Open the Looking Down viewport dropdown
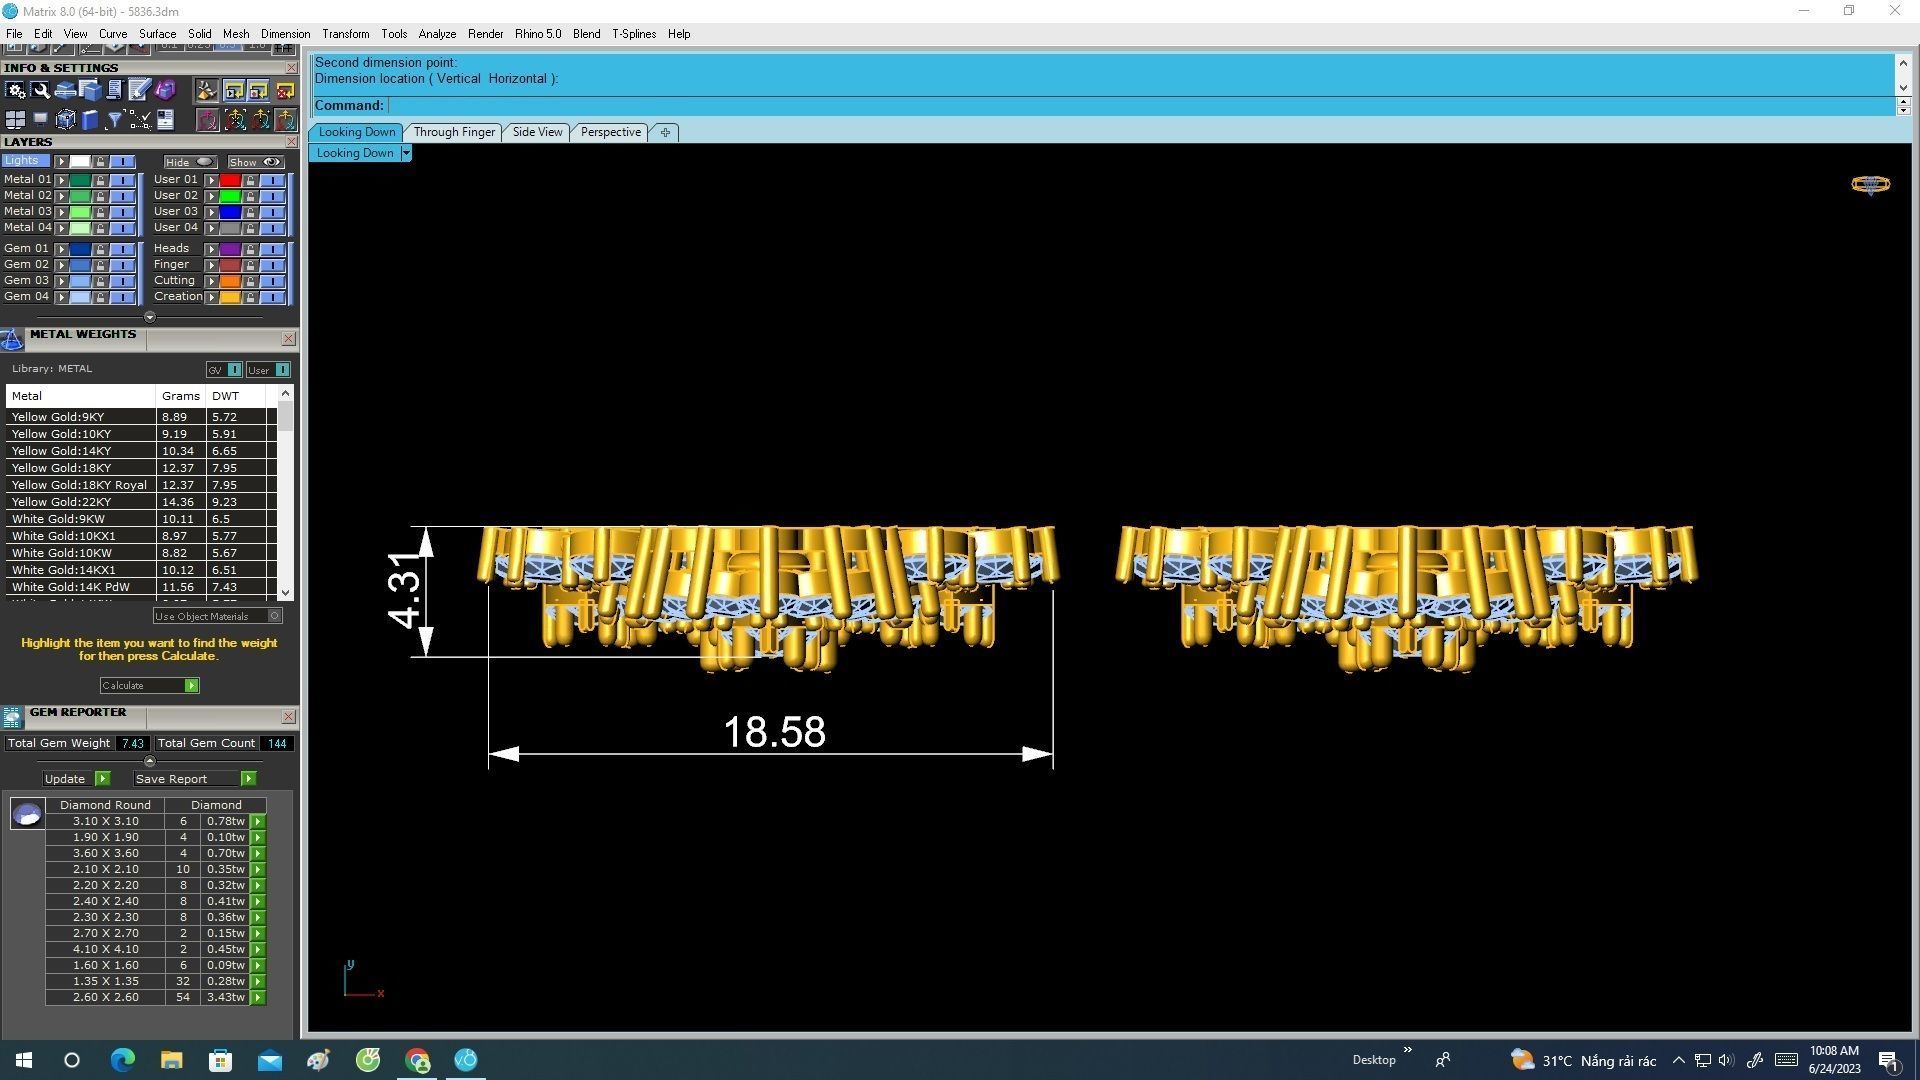 click(406, 153)
